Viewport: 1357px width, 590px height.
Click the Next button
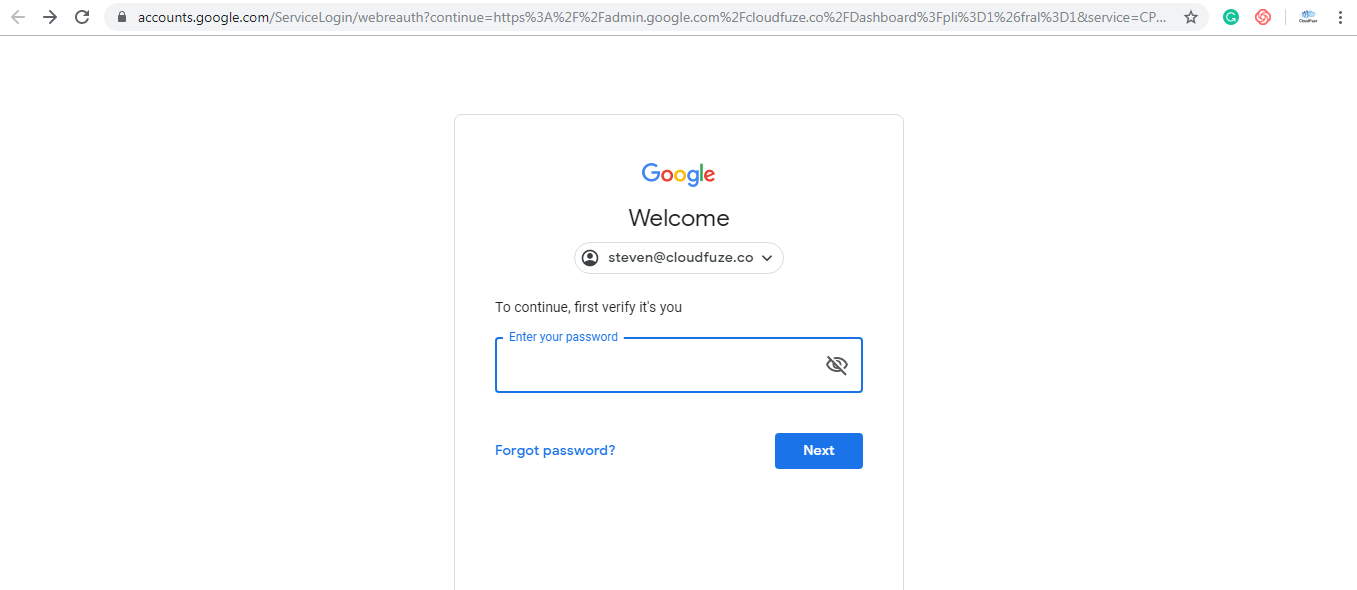tap(818, 451)
